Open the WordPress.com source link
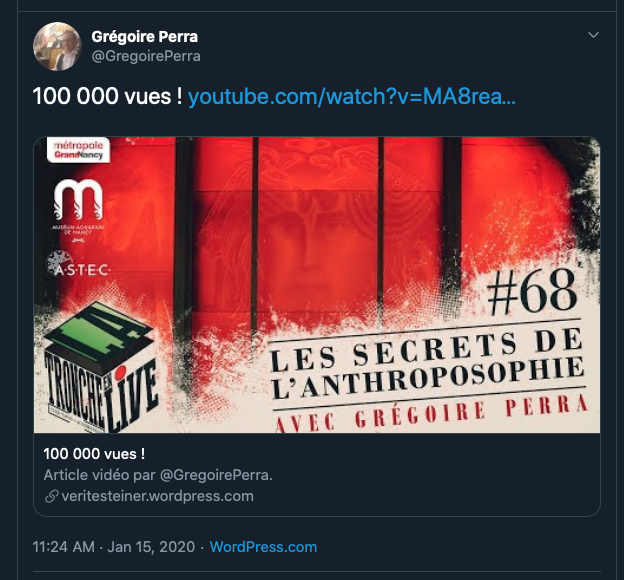Viewport: 624px width, 580px height. coord(263,547)
